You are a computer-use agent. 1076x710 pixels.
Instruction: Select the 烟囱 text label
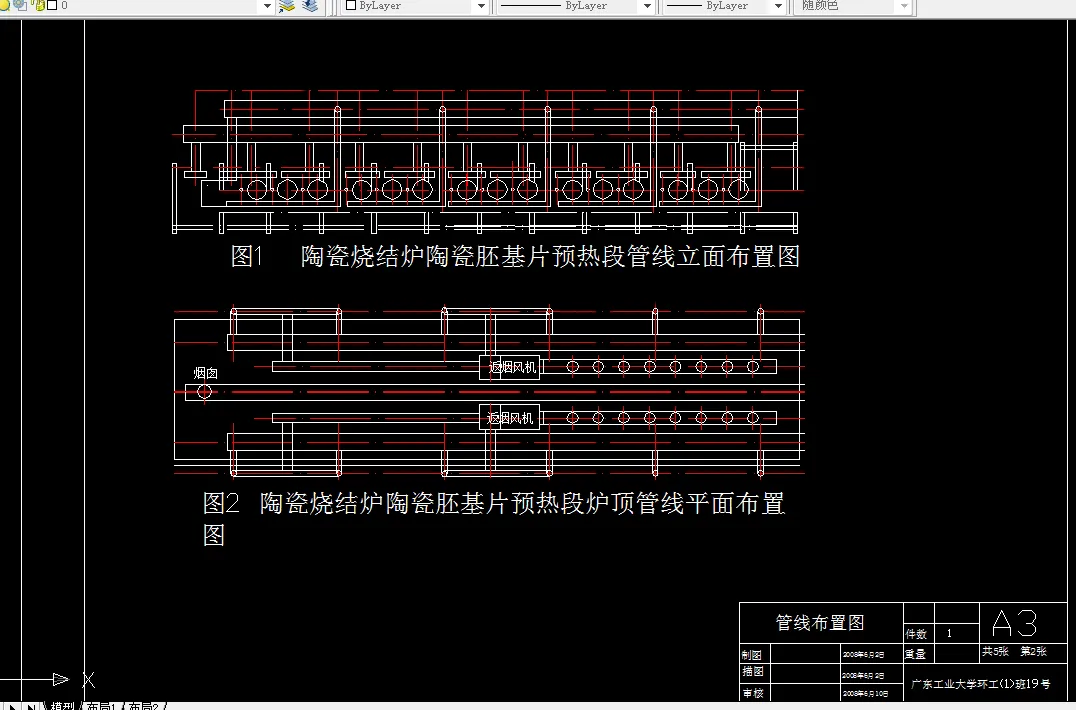click(205, 373)
